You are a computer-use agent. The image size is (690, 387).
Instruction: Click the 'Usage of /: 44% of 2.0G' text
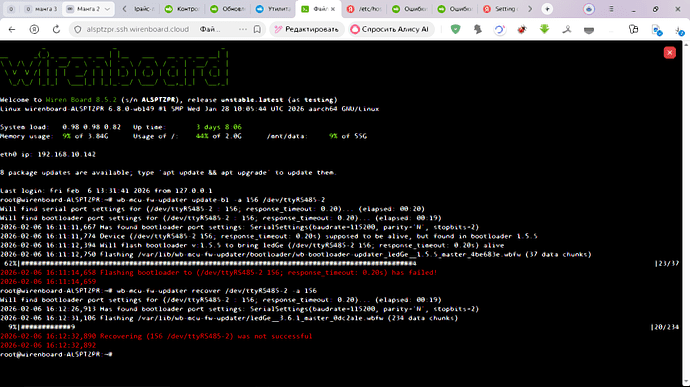(187, 136)
